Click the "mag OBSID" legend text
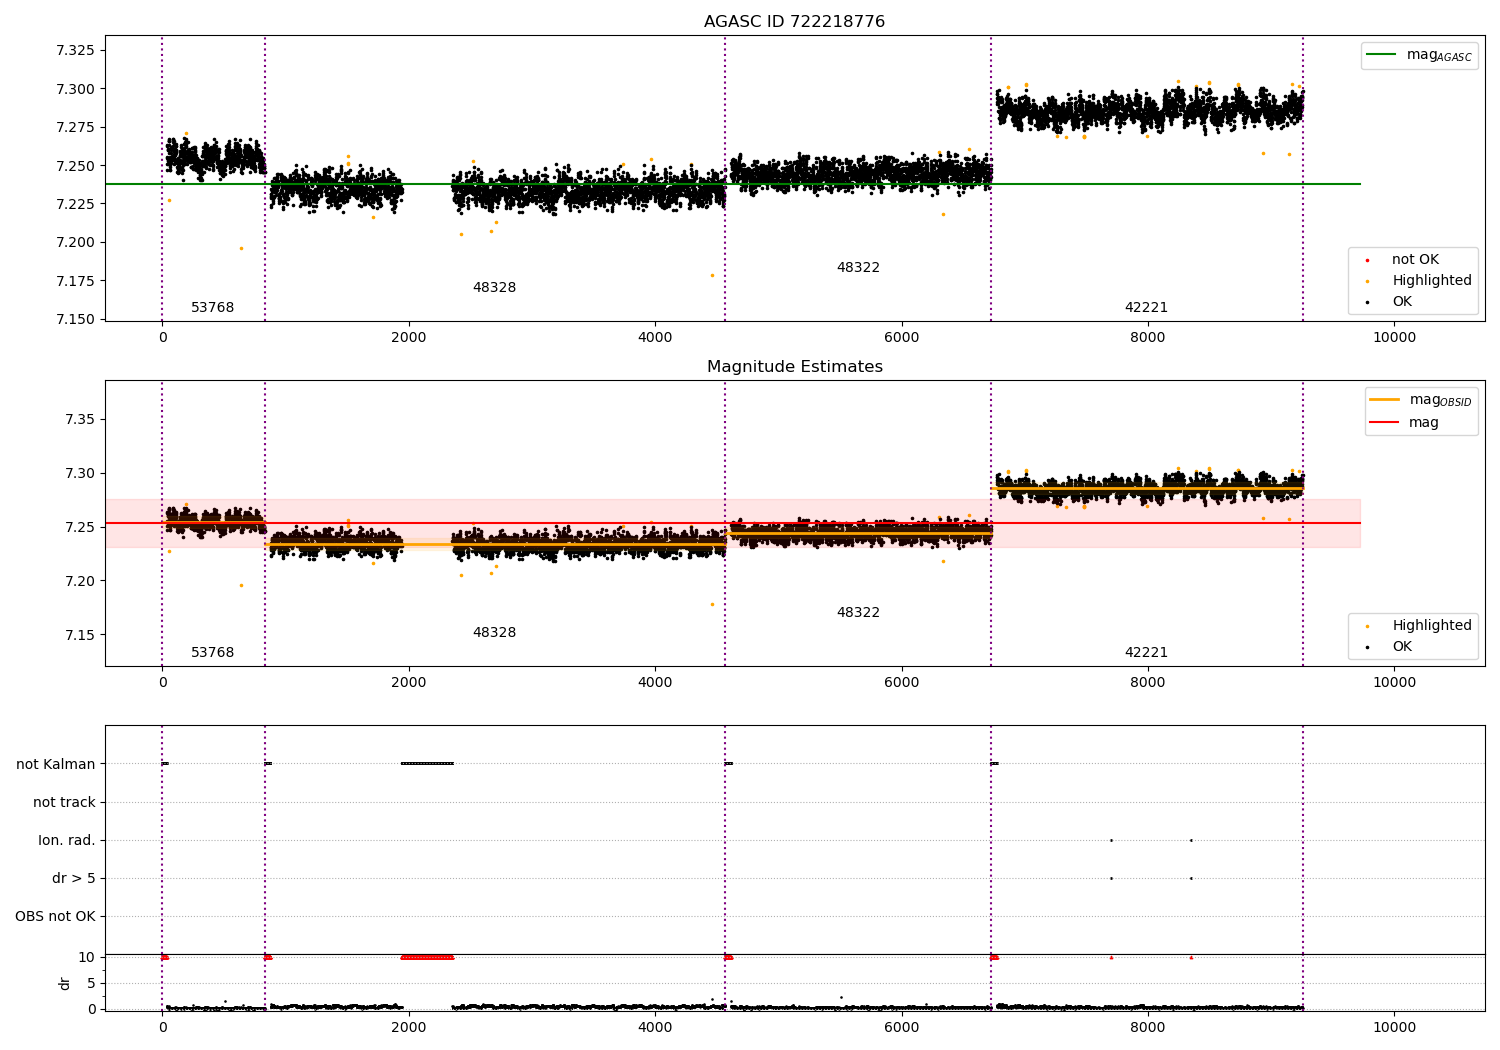1500x1050 pixels. [1441, 400]
